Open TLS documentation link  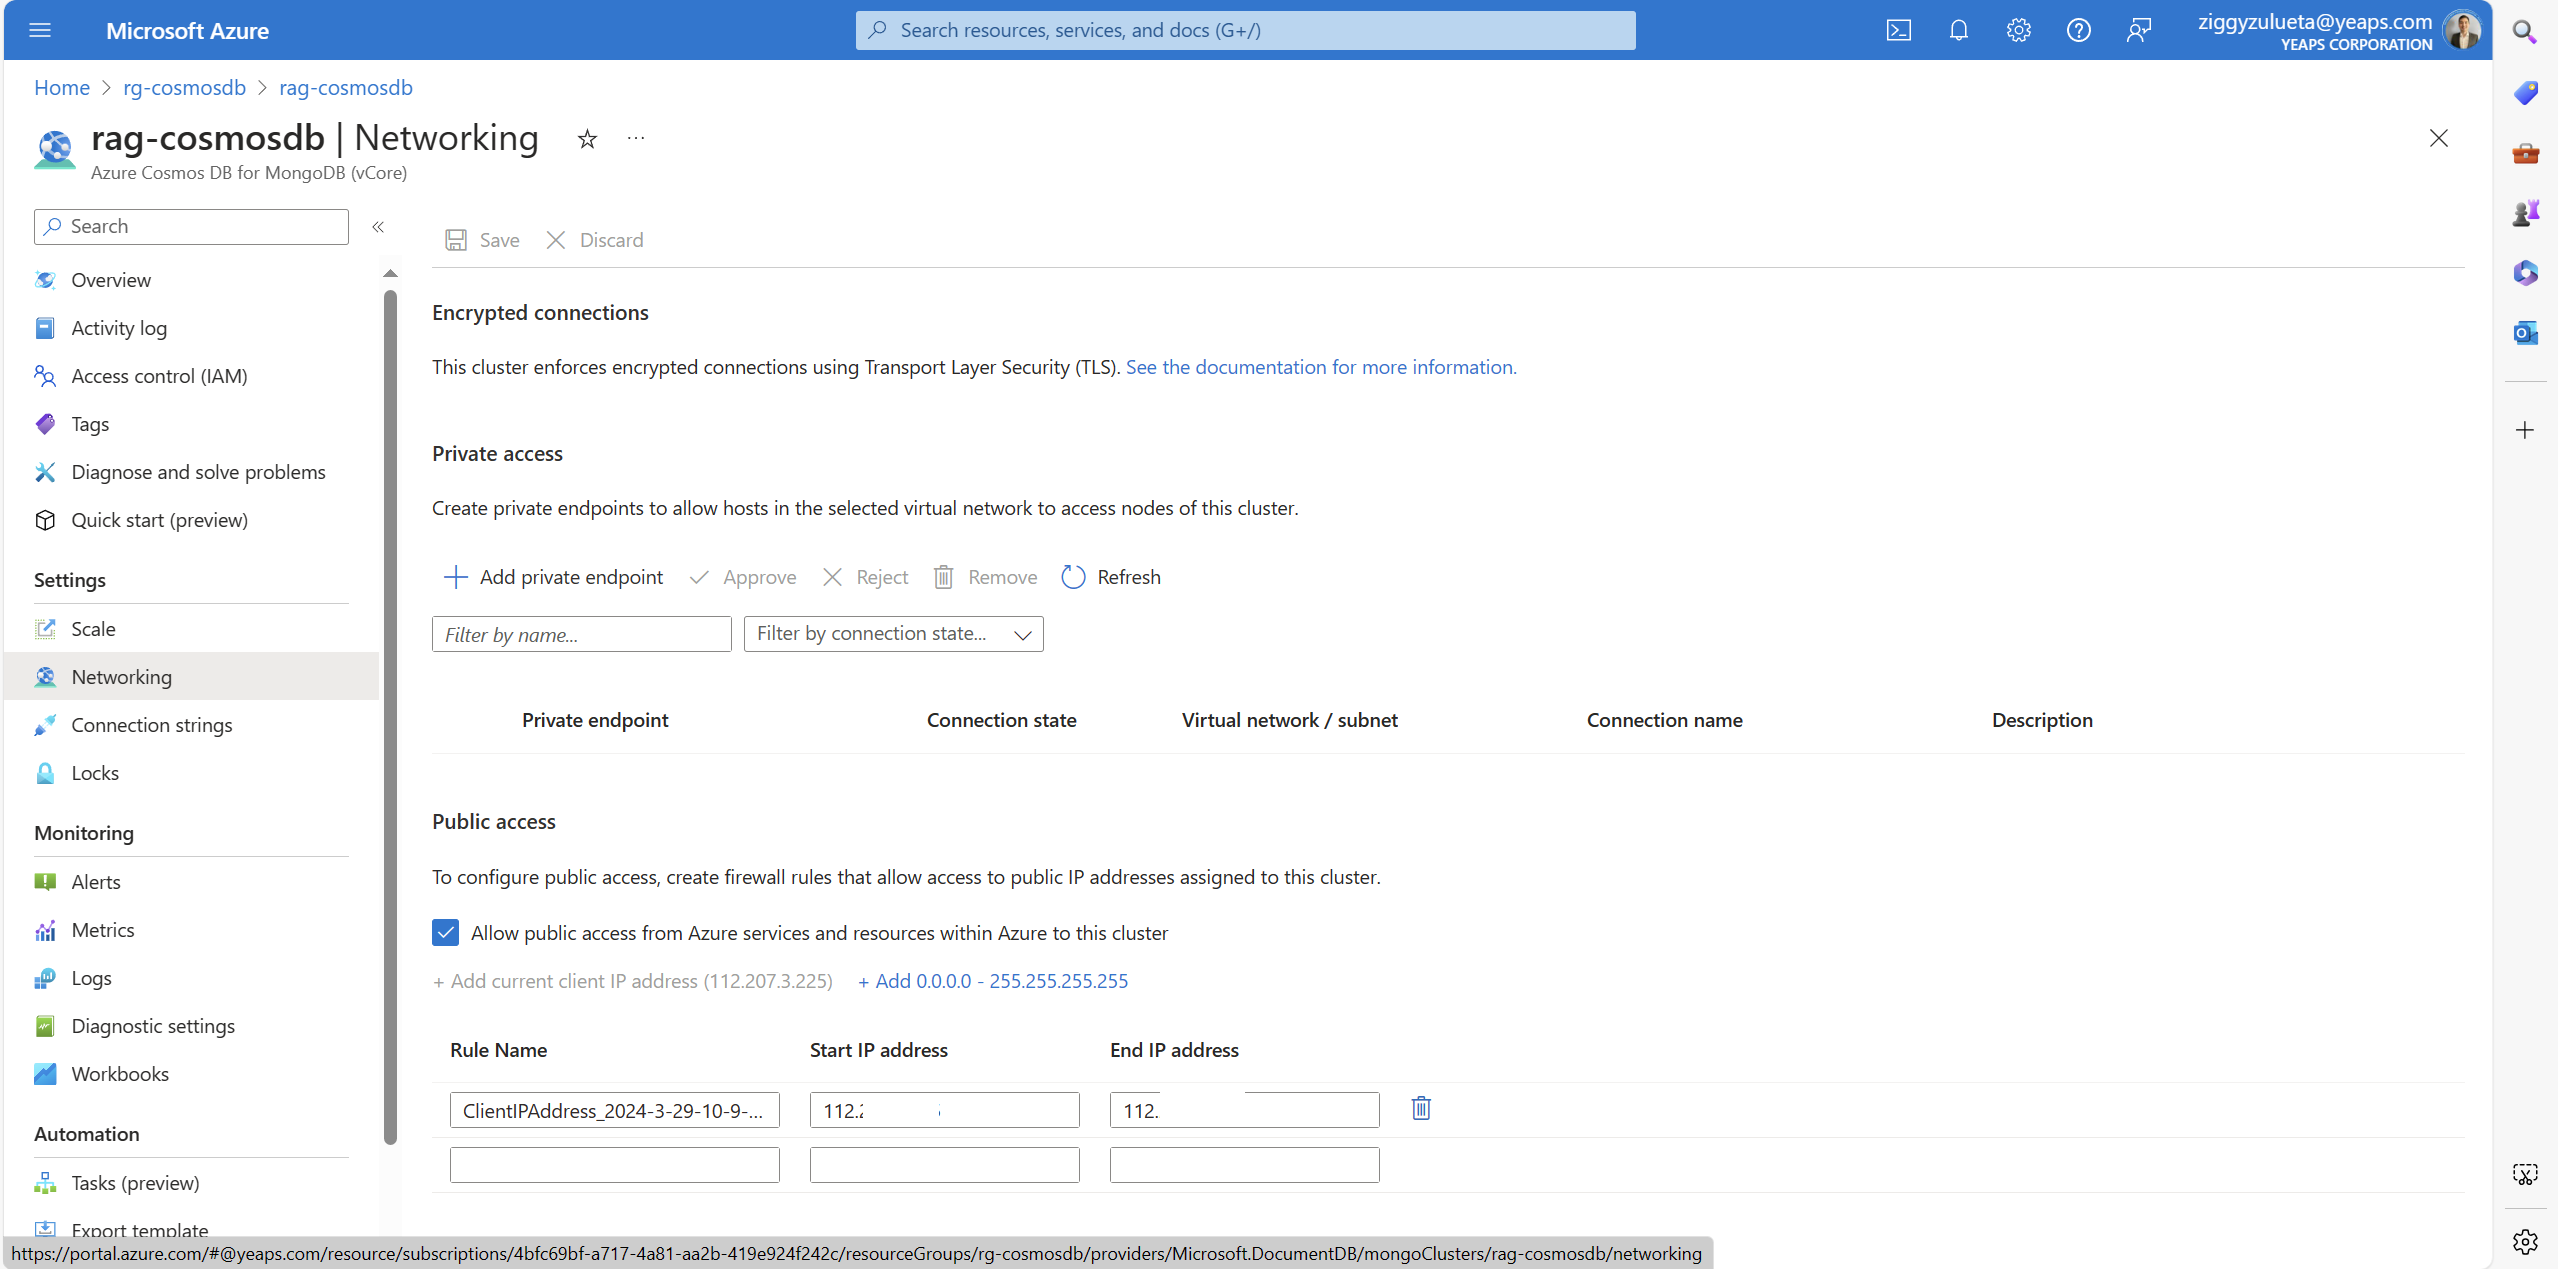point(1320,367)
